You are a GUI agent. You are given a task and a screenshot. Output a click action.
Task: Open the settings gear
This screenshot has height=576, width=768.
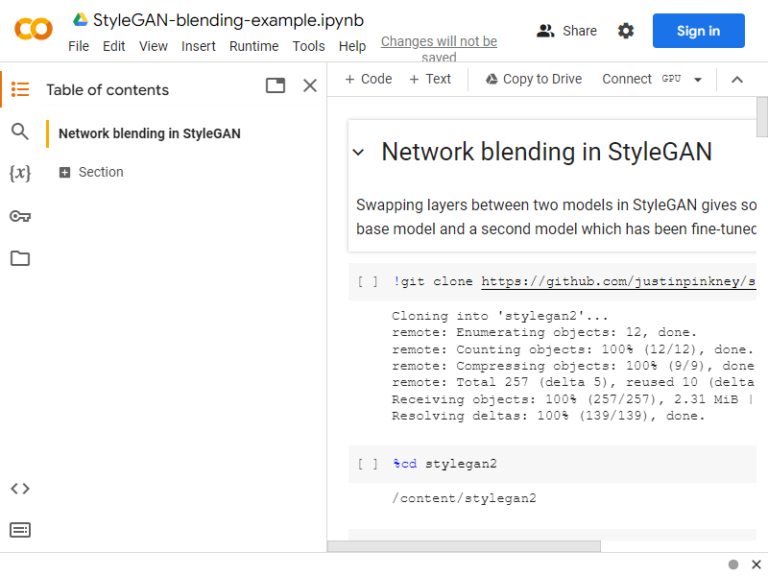pos(625,31)
